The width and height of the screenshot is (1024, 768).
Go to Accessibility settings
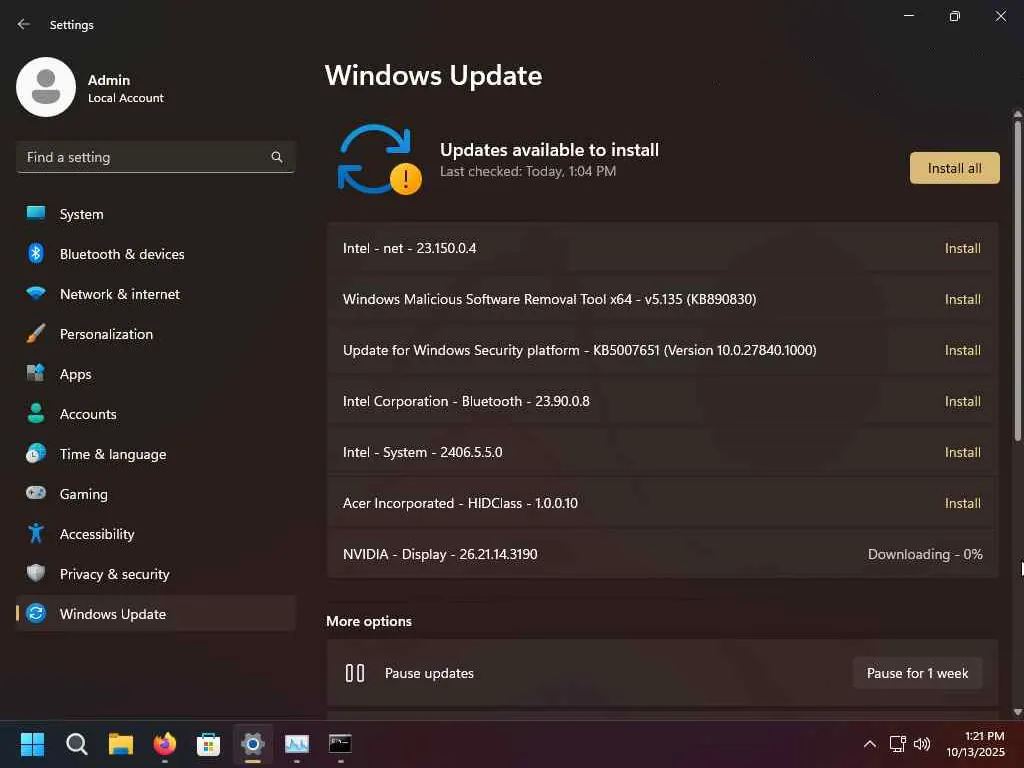155,533
